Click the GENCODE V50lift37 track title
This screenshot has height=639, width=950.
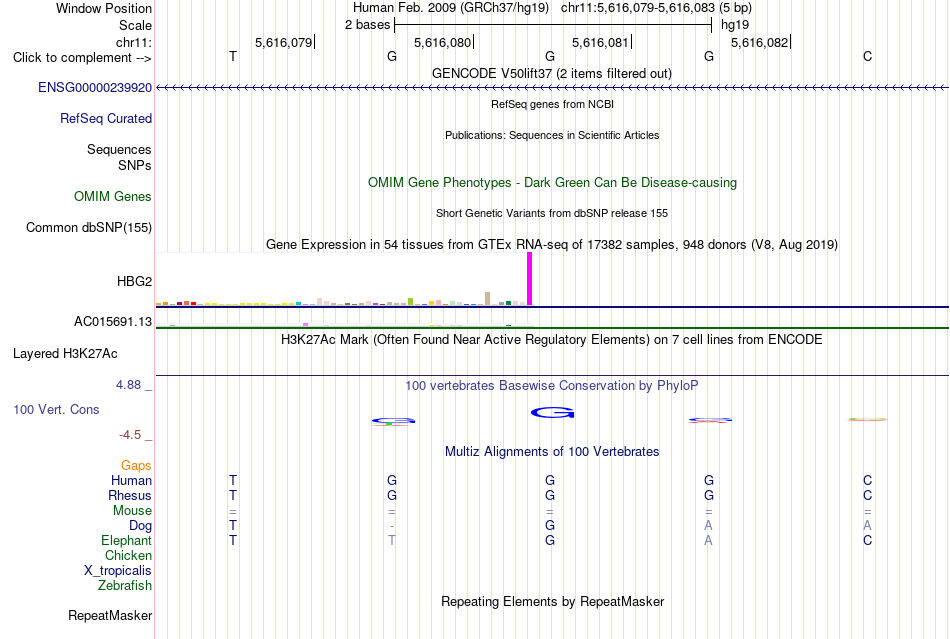552,73
